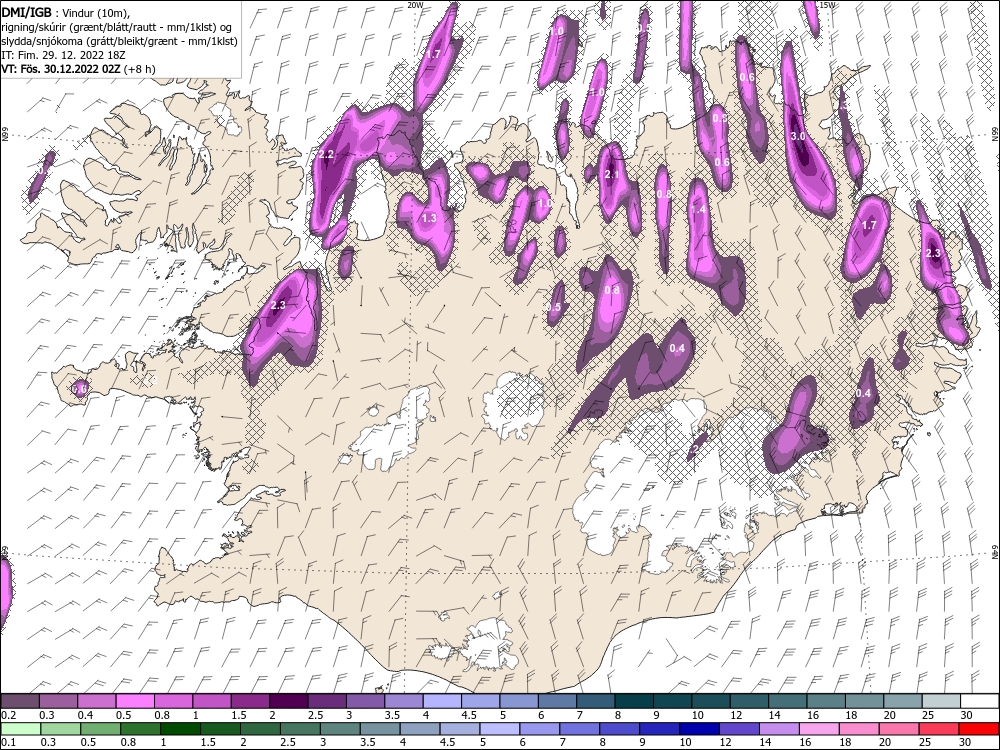Viewport: 1000px width, 750px height.
Task: Click the '2.1' precipitation value on map
Action: (612, 174)
